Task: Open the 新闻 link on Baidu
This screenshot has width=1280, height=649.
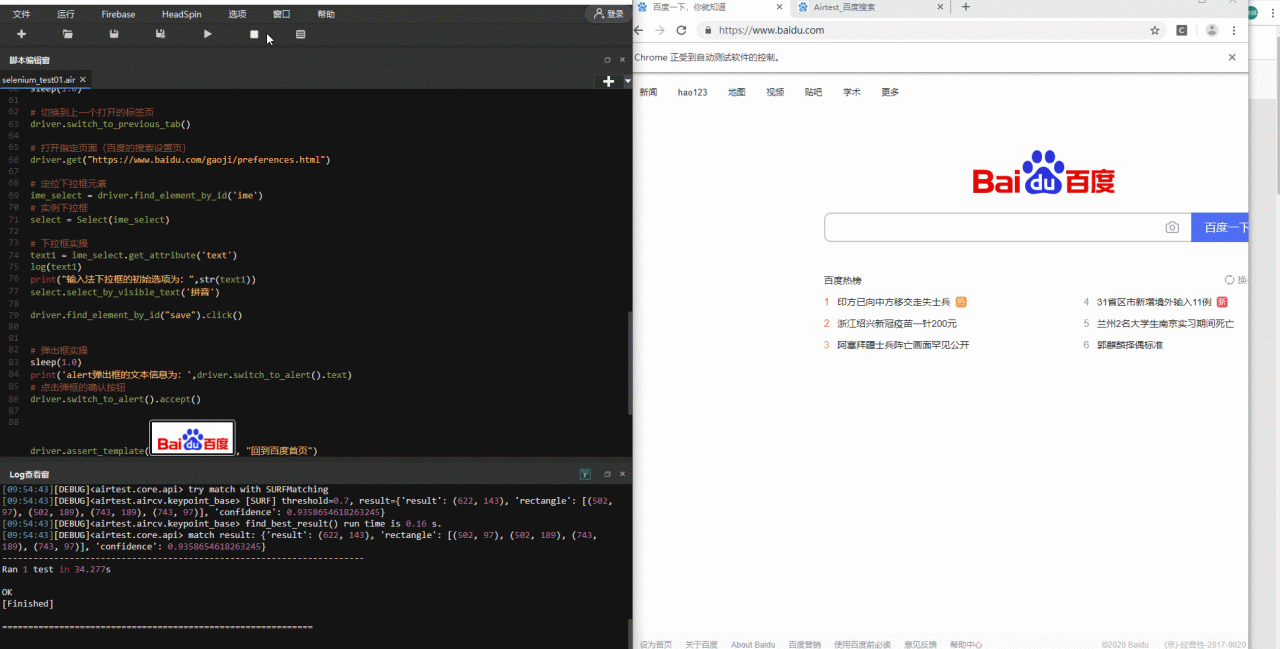Action: (x=648, y=92)
